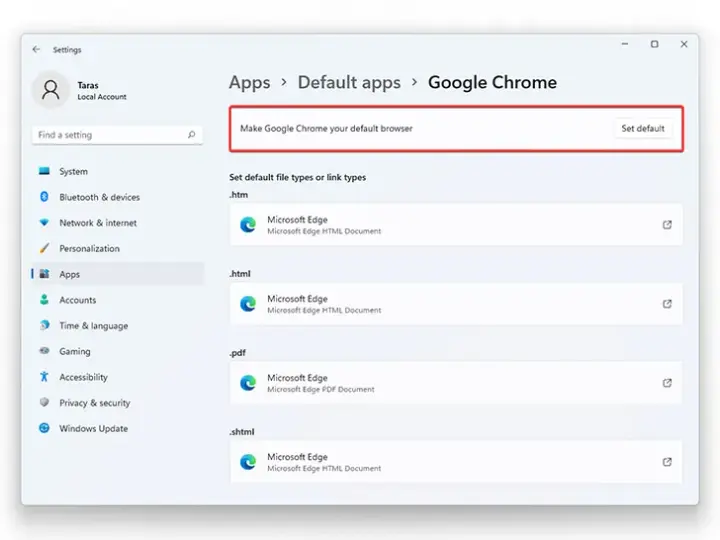720x540 pixels.
Task: Open external link icon for .shtml
Action: [x=667, y=461]
